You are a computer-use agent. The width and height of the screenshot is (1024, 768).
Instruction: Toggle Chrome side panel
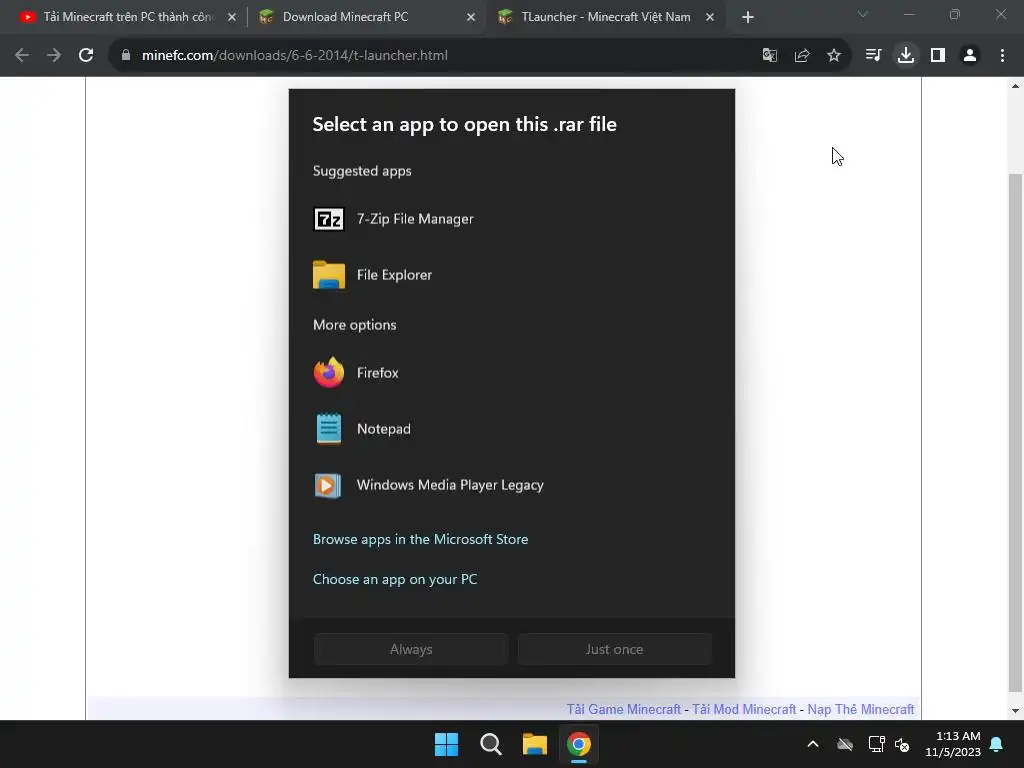point(938,56)
